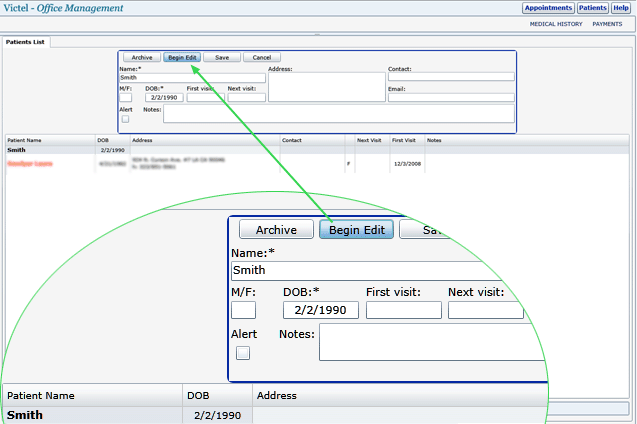637x424 pixels.
Task: Click the M/F input box
Action: click(x=126, y=97)
